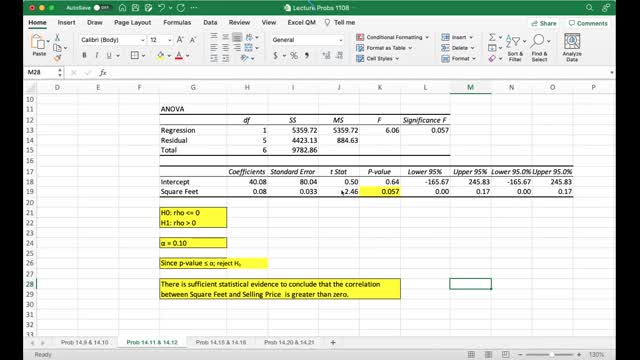
Task: Decrease decimal places
Action: click(340, 56)
